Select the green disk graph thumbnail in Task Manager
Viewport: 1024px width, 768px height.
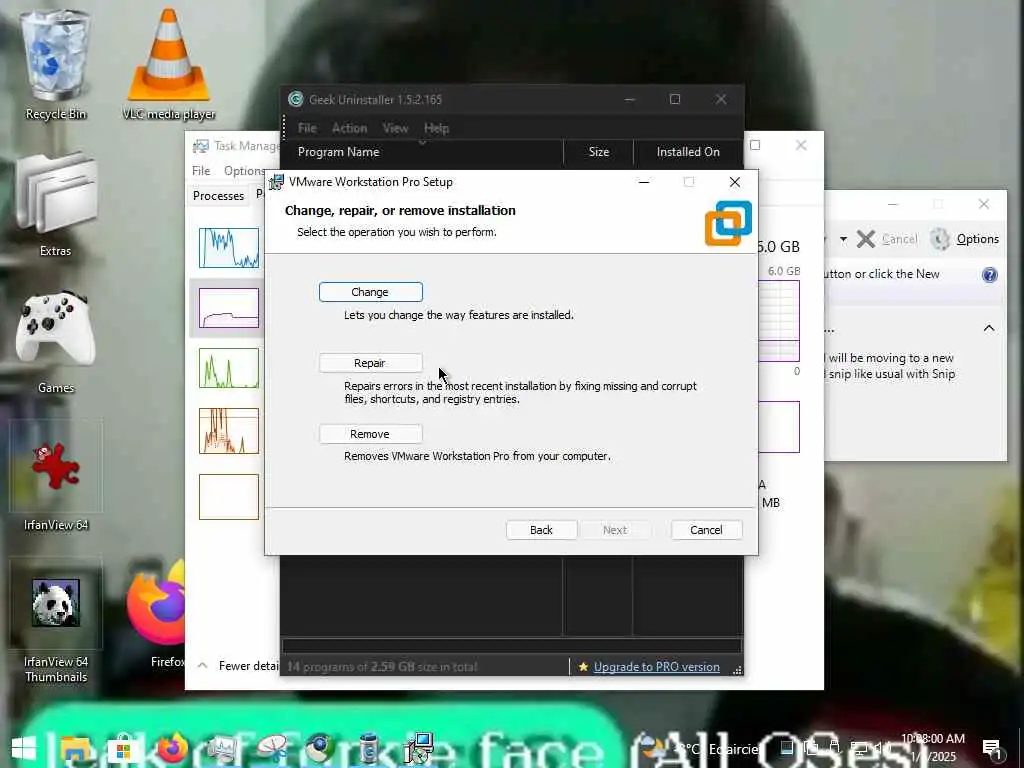pyautogui.click(x=229, y=368)
